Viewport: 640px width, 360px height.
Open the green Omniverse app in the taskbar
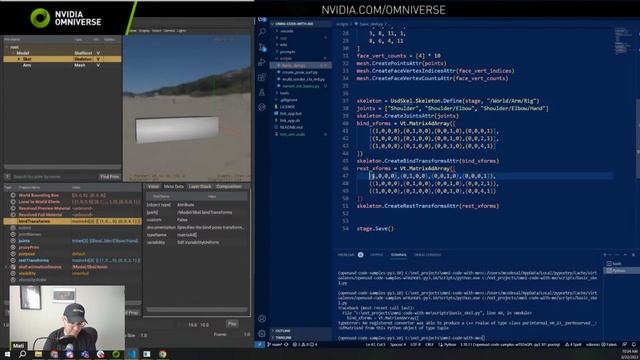(116, 354)
